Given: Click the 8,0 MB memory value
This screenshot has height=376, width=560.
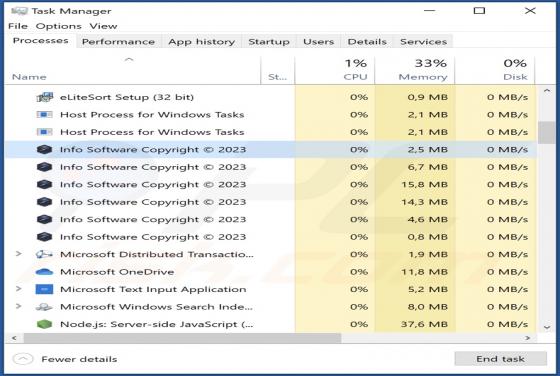Looking at the screenshot, I should (x=428, y=307).
